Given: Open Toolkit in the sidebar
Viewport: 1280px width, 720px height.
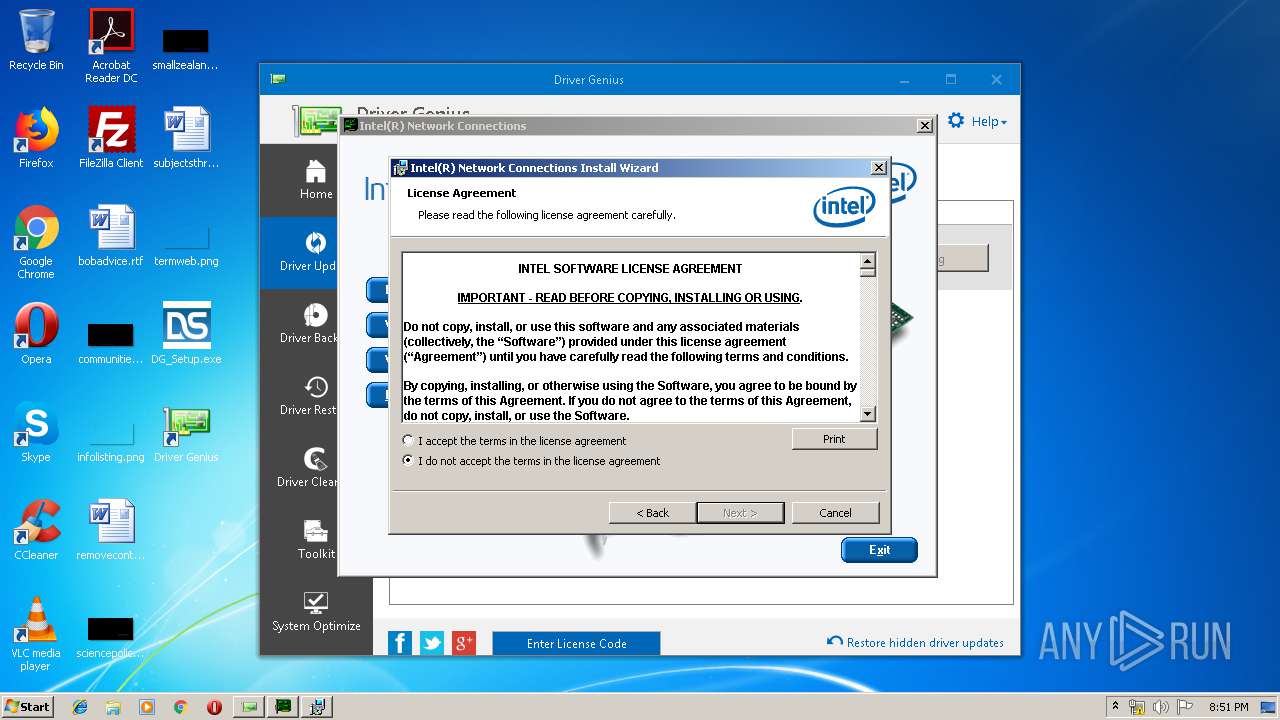Looking at the screenshot, I should pos(316,541).
